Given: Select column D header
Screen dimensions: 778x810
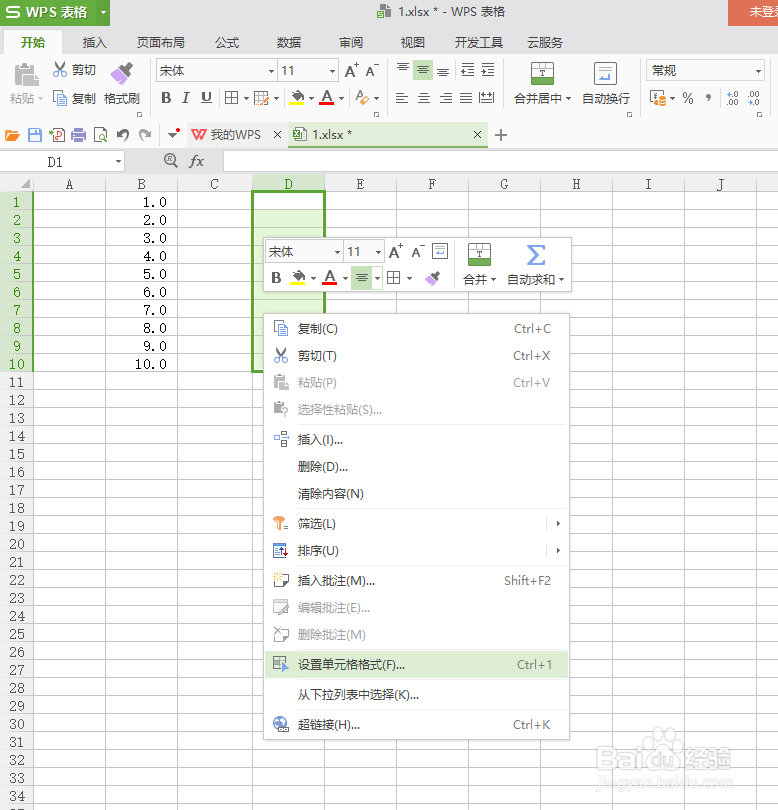Looking at the screenshot, I should 288,184.
